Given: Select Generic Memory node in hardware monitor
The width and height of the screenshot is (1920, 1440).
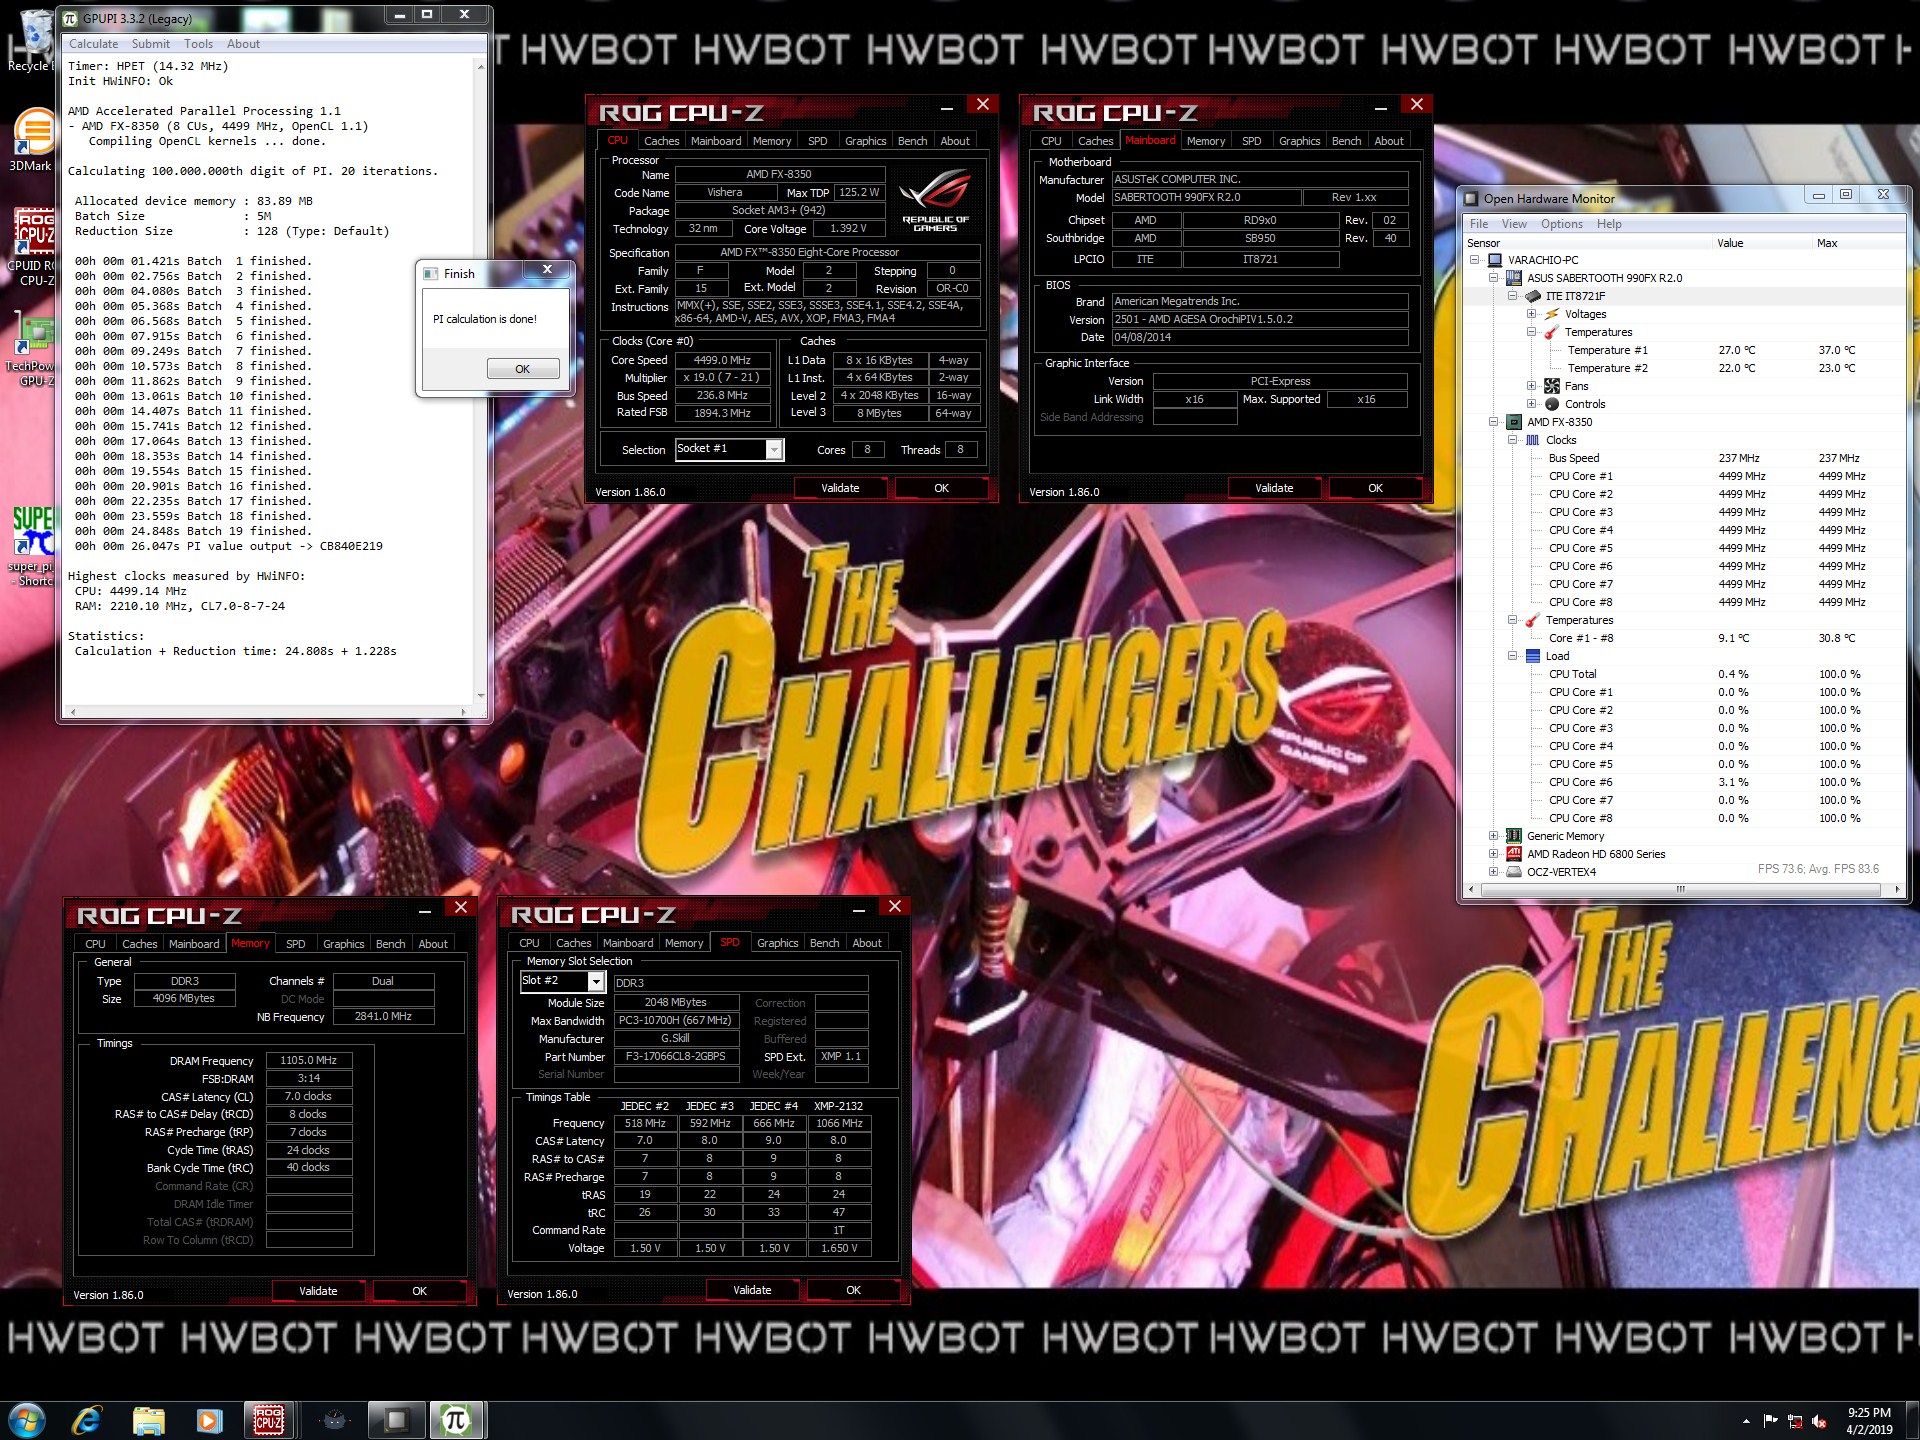Looking at the screenshot, I should click(x=1565, y=836).
